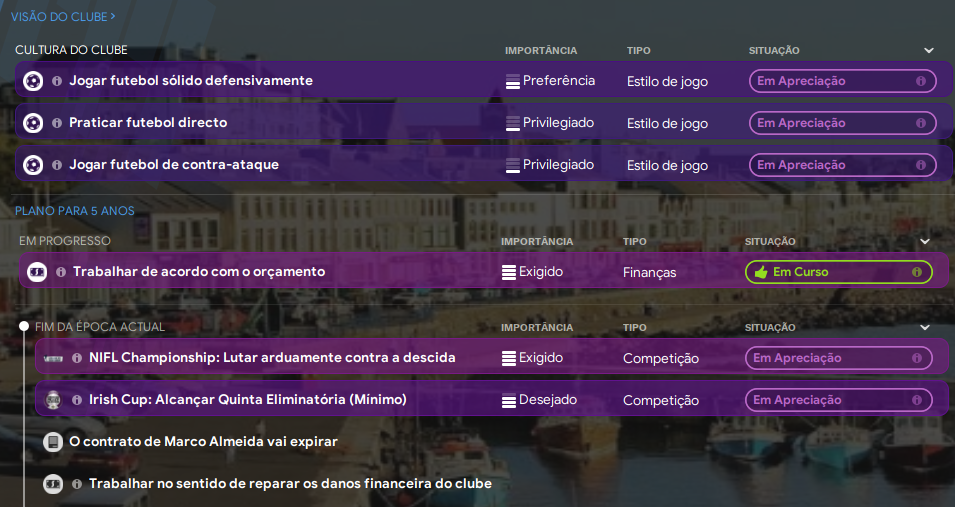Open info icon next to Jogar futebol de contra-ataque
955x507 pixels.
[57, 165]
